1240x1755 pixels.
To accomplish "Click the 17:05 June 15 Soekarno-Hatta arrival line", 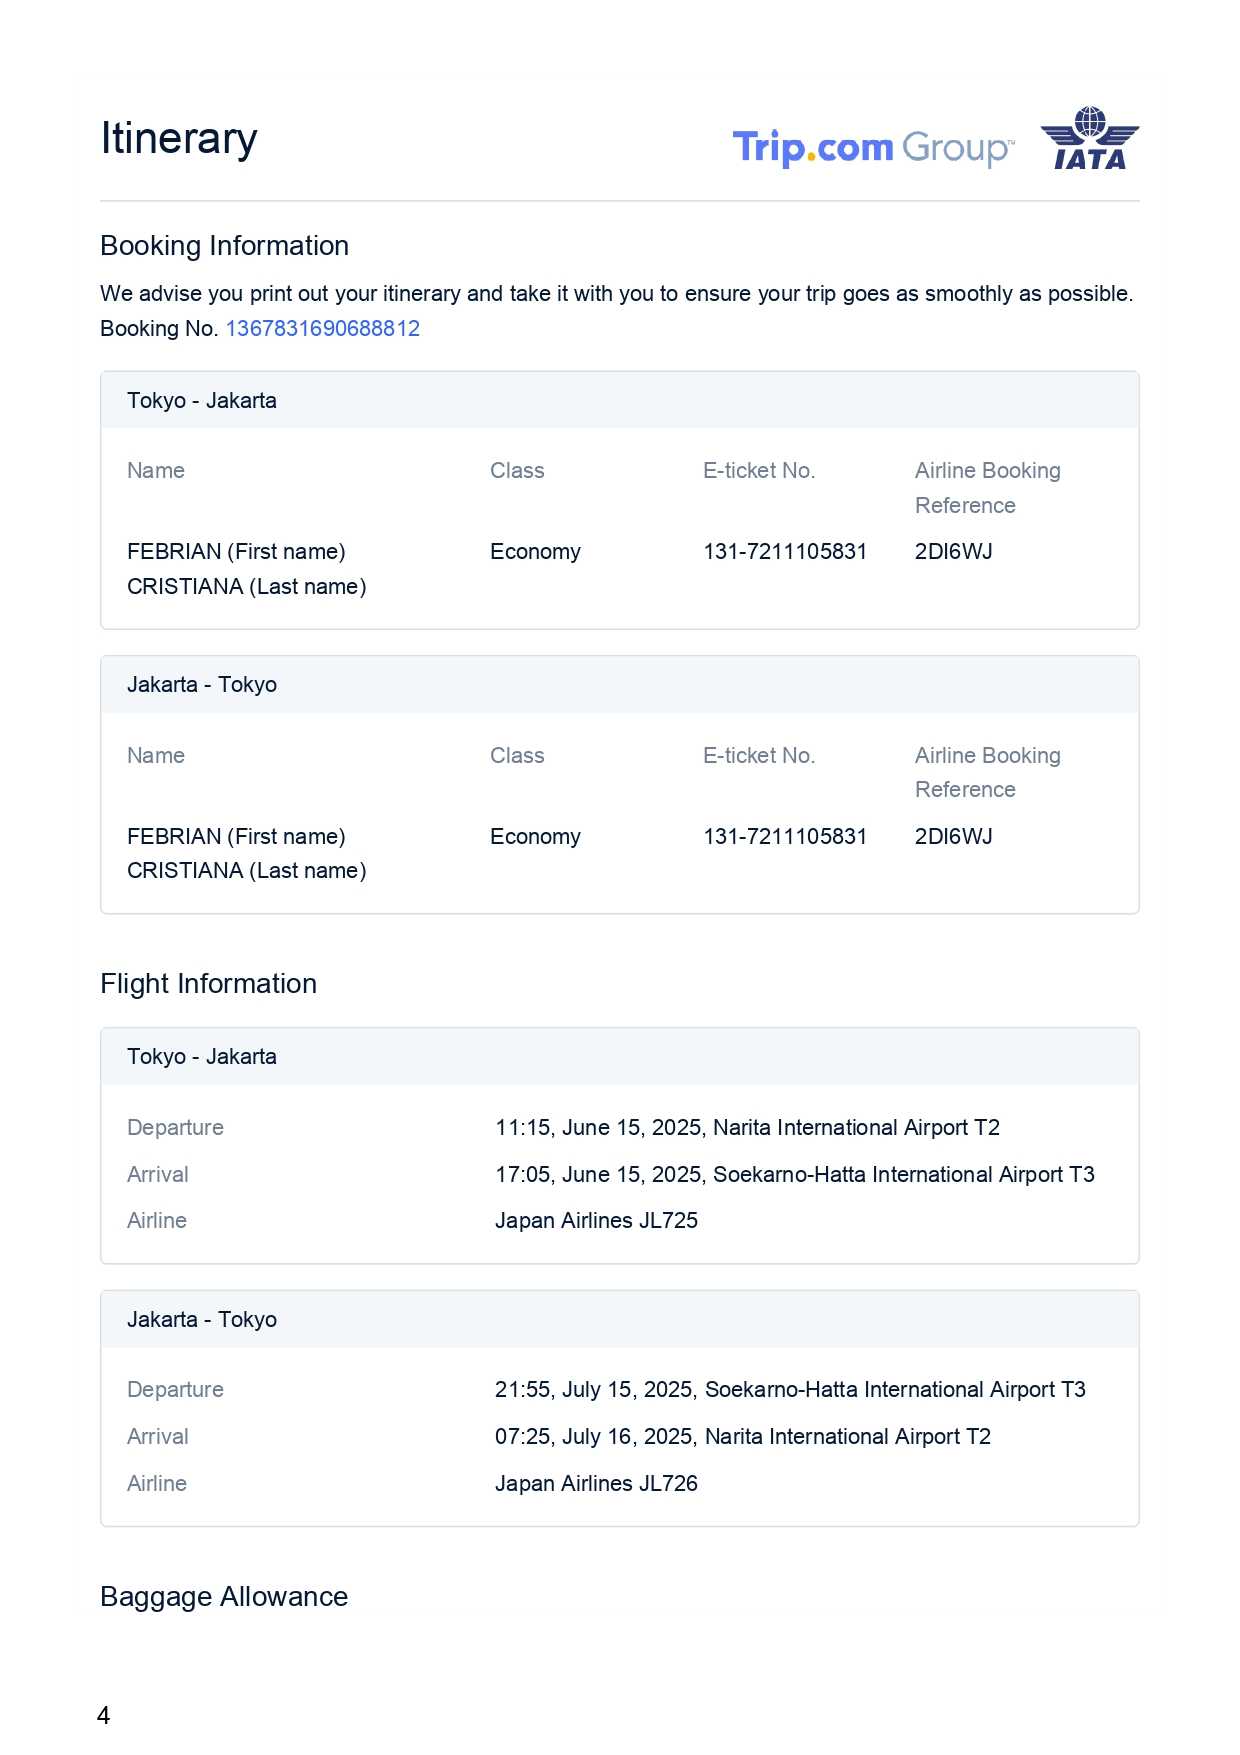I will pyautogui.click(x=794, y=1175).
